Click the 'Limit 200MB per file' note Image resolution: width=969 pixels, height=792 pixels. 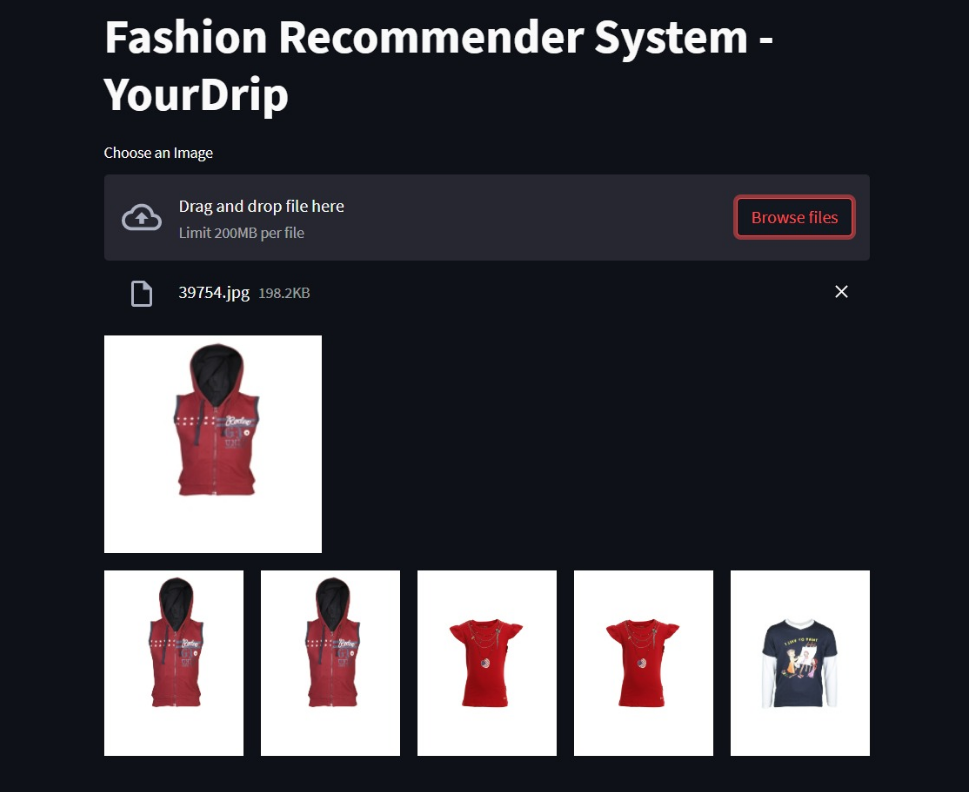click(x=242, y=233)
